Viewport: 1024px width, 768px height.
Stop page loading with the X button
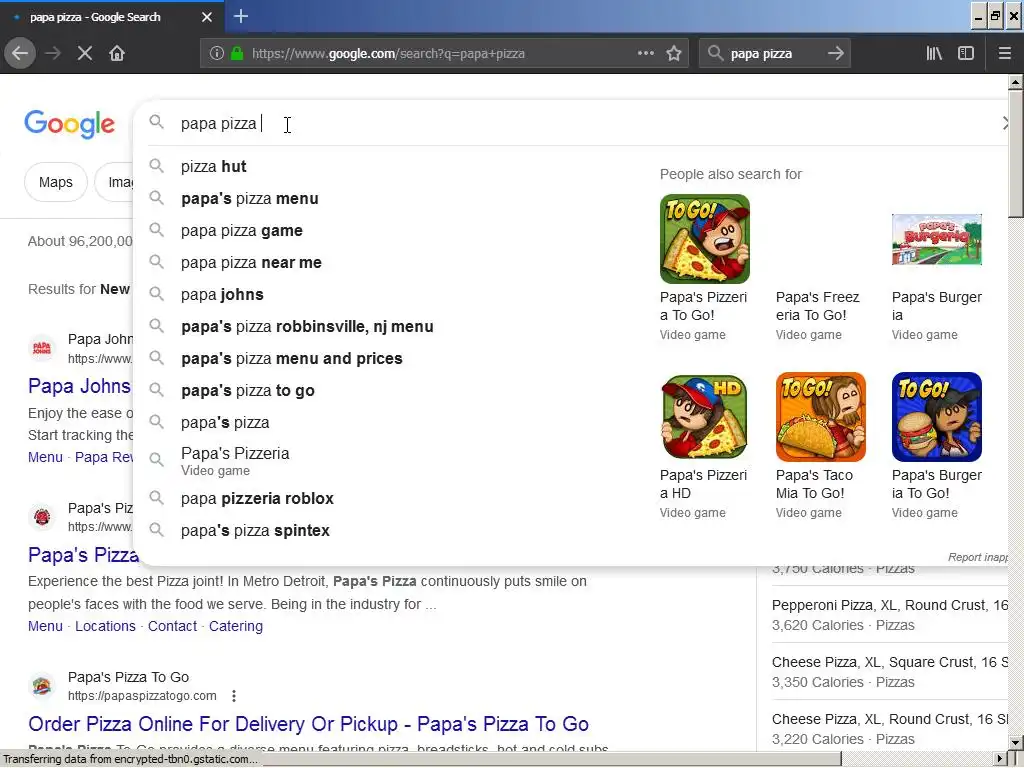[x=85, y=54]
